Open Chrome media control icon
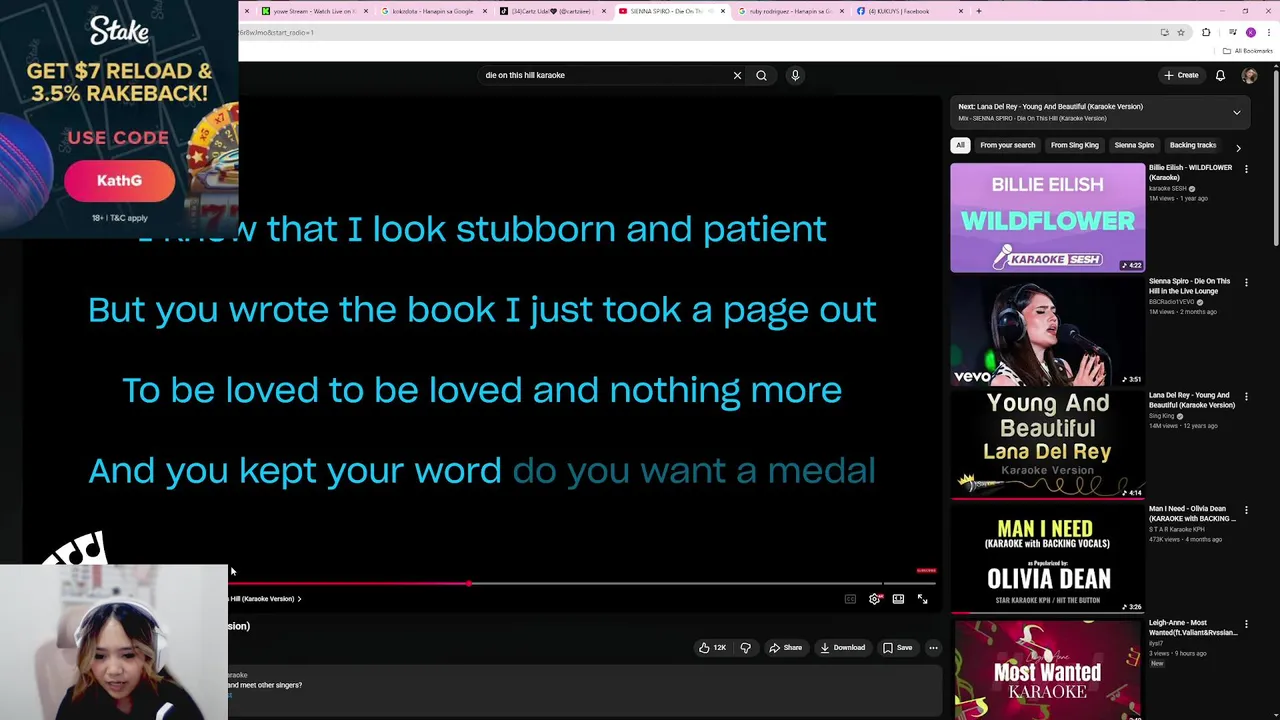The image size is (1280, 720). (1232, 32)
